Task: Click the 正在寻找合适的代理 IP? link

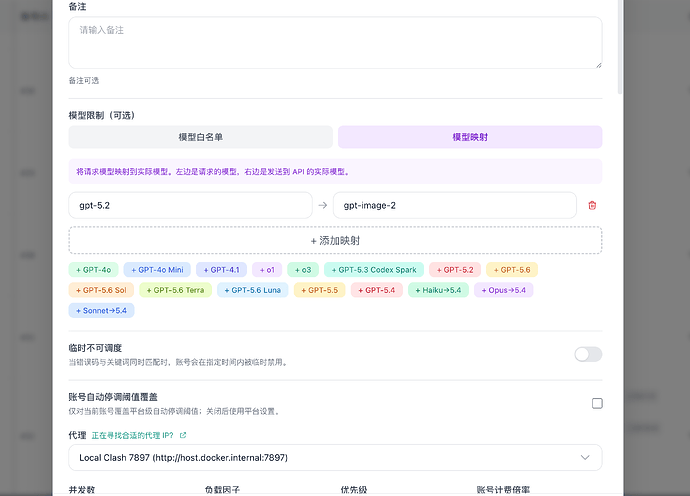Action: (132, 435)
